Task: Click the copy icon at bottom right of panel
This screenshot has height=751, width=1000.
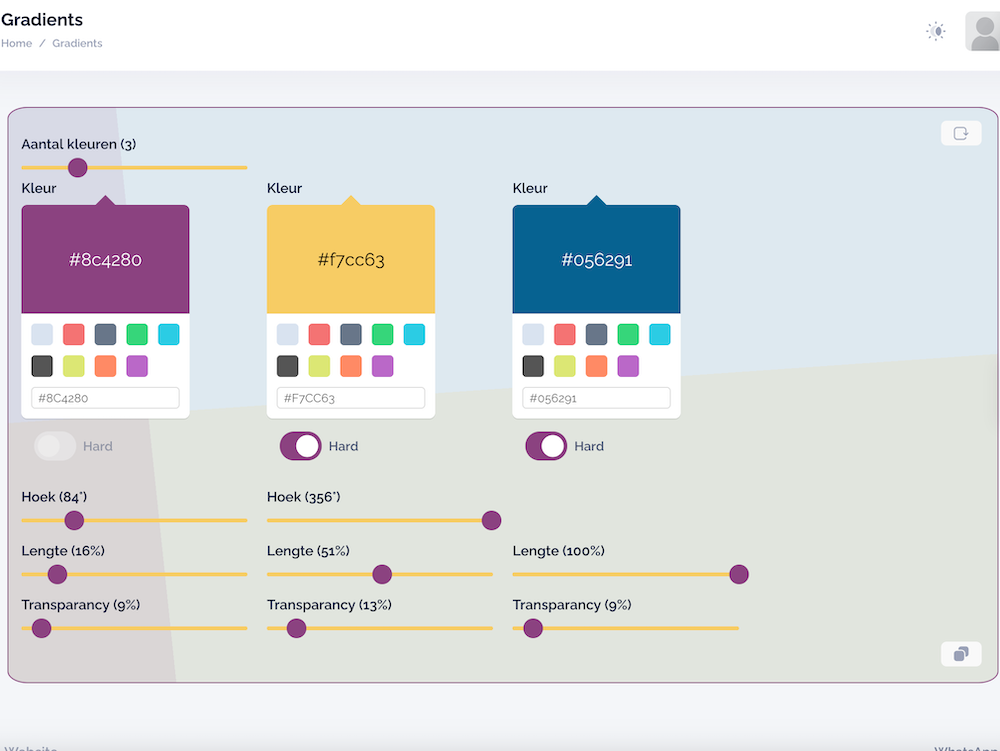Action: [x=961, y=654]
